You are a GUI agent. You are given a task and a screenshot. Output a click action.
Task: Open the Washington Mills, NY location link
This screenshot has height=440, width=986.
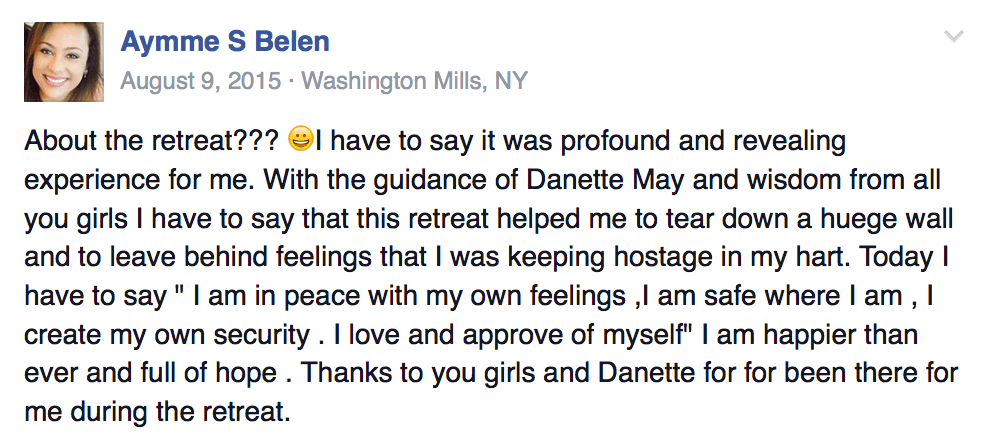[x=414, y=81]
